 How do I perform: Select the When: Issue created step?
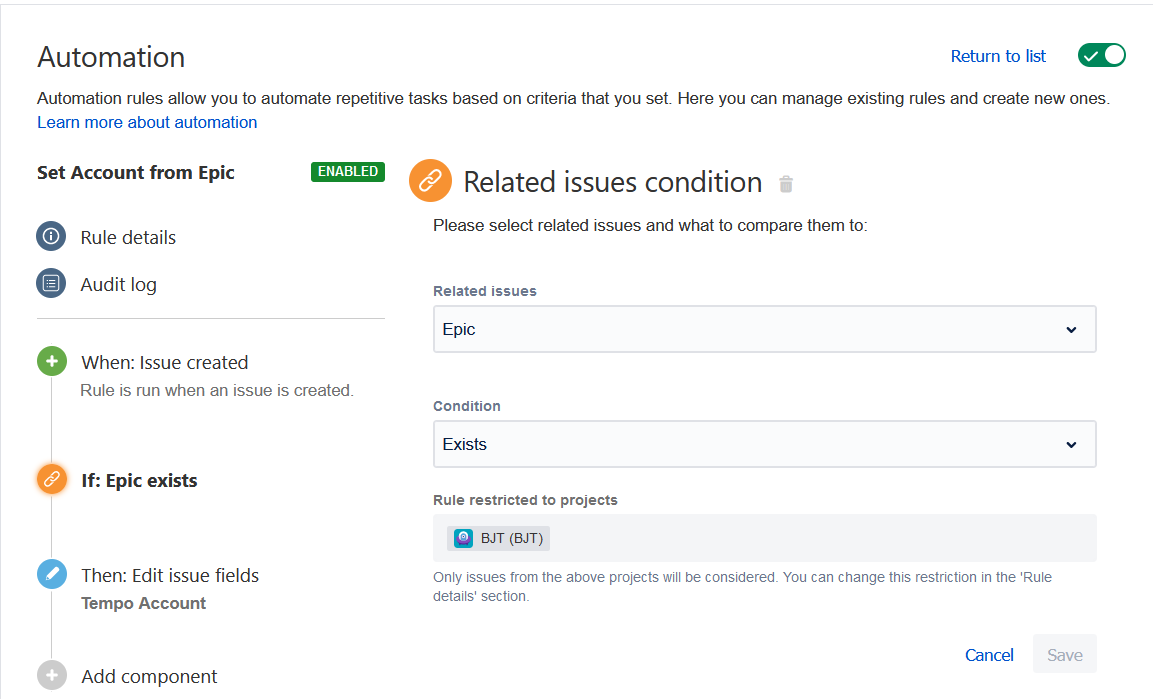164,362
